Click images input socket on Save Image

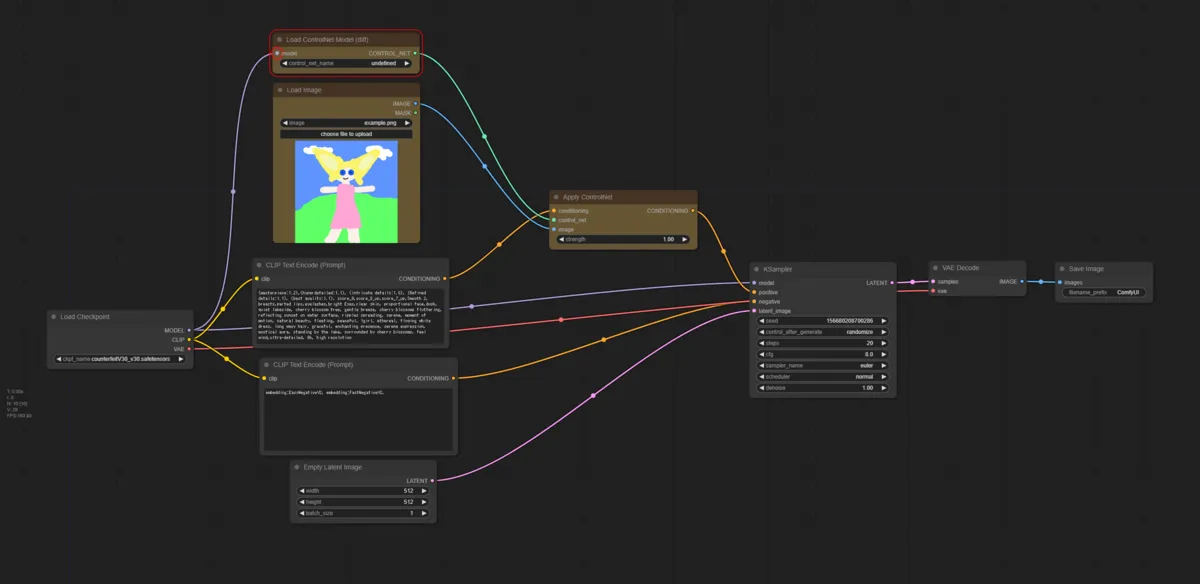1058,282
